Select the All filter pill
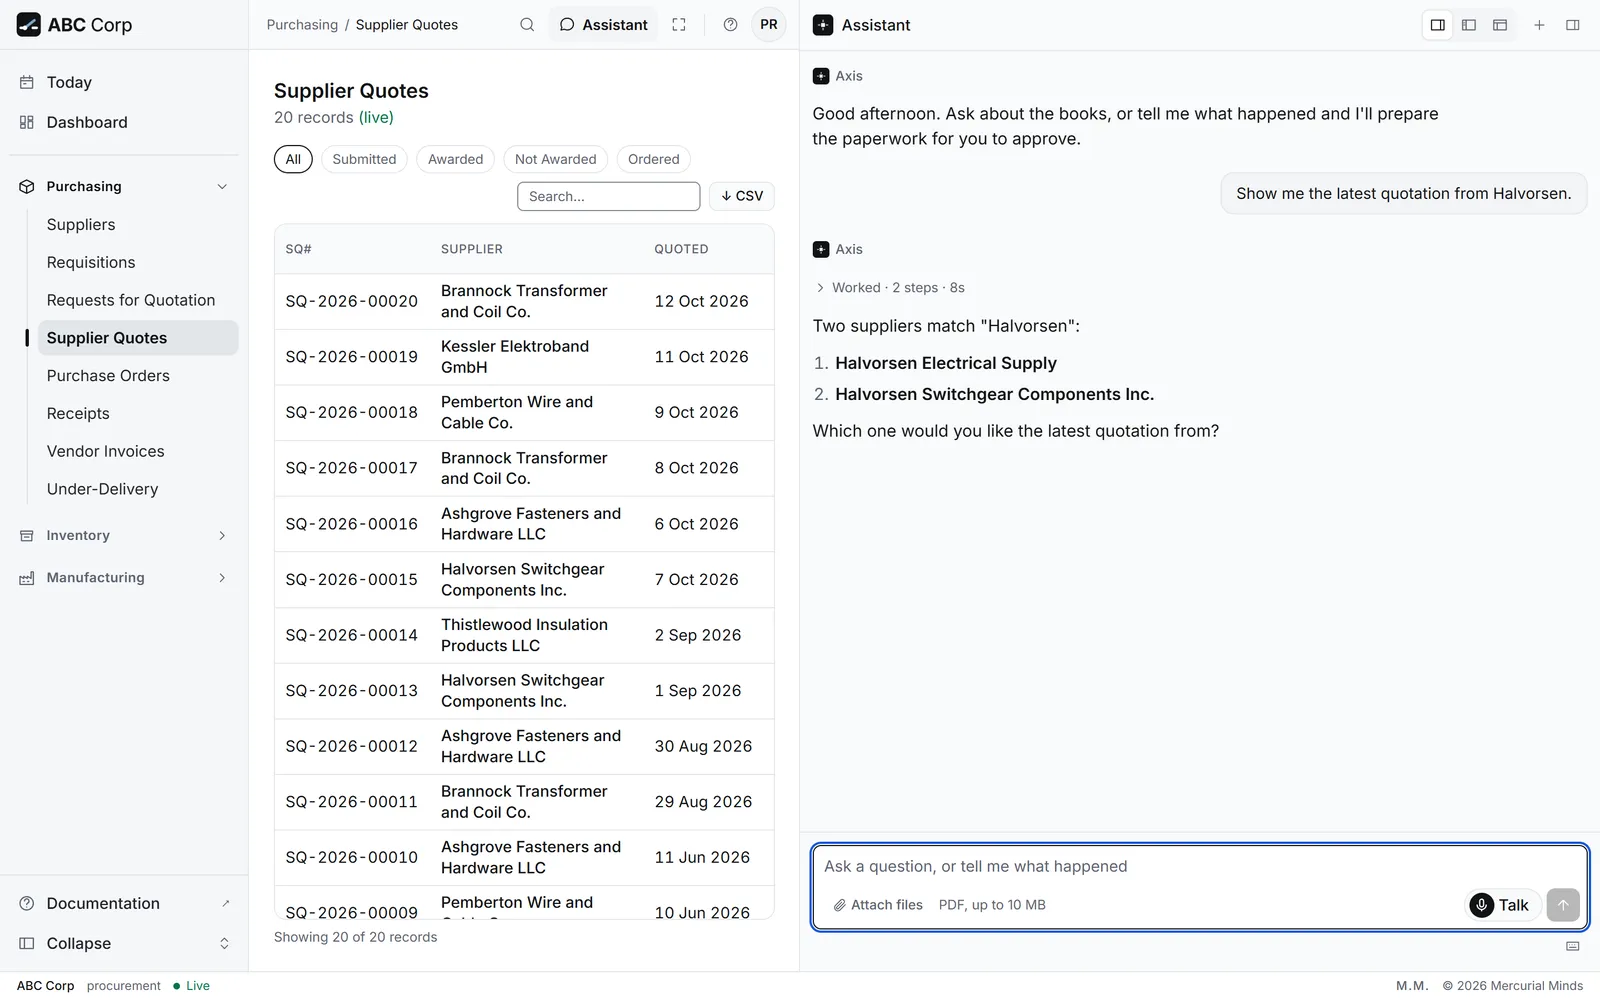Viewport: 1600px width, 1000px height. [293, 159]
